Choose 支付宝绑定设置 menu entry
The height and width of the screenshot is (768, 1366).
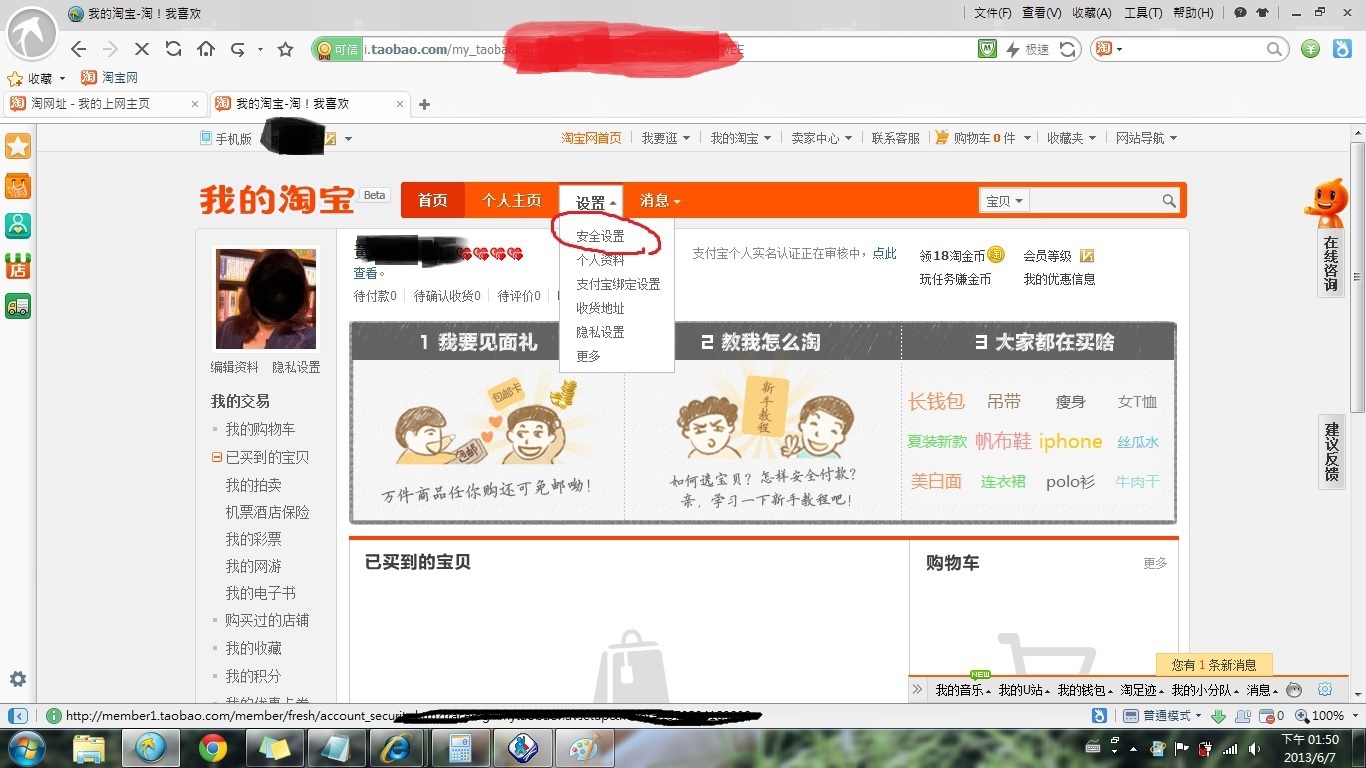[x=618, y=284]
